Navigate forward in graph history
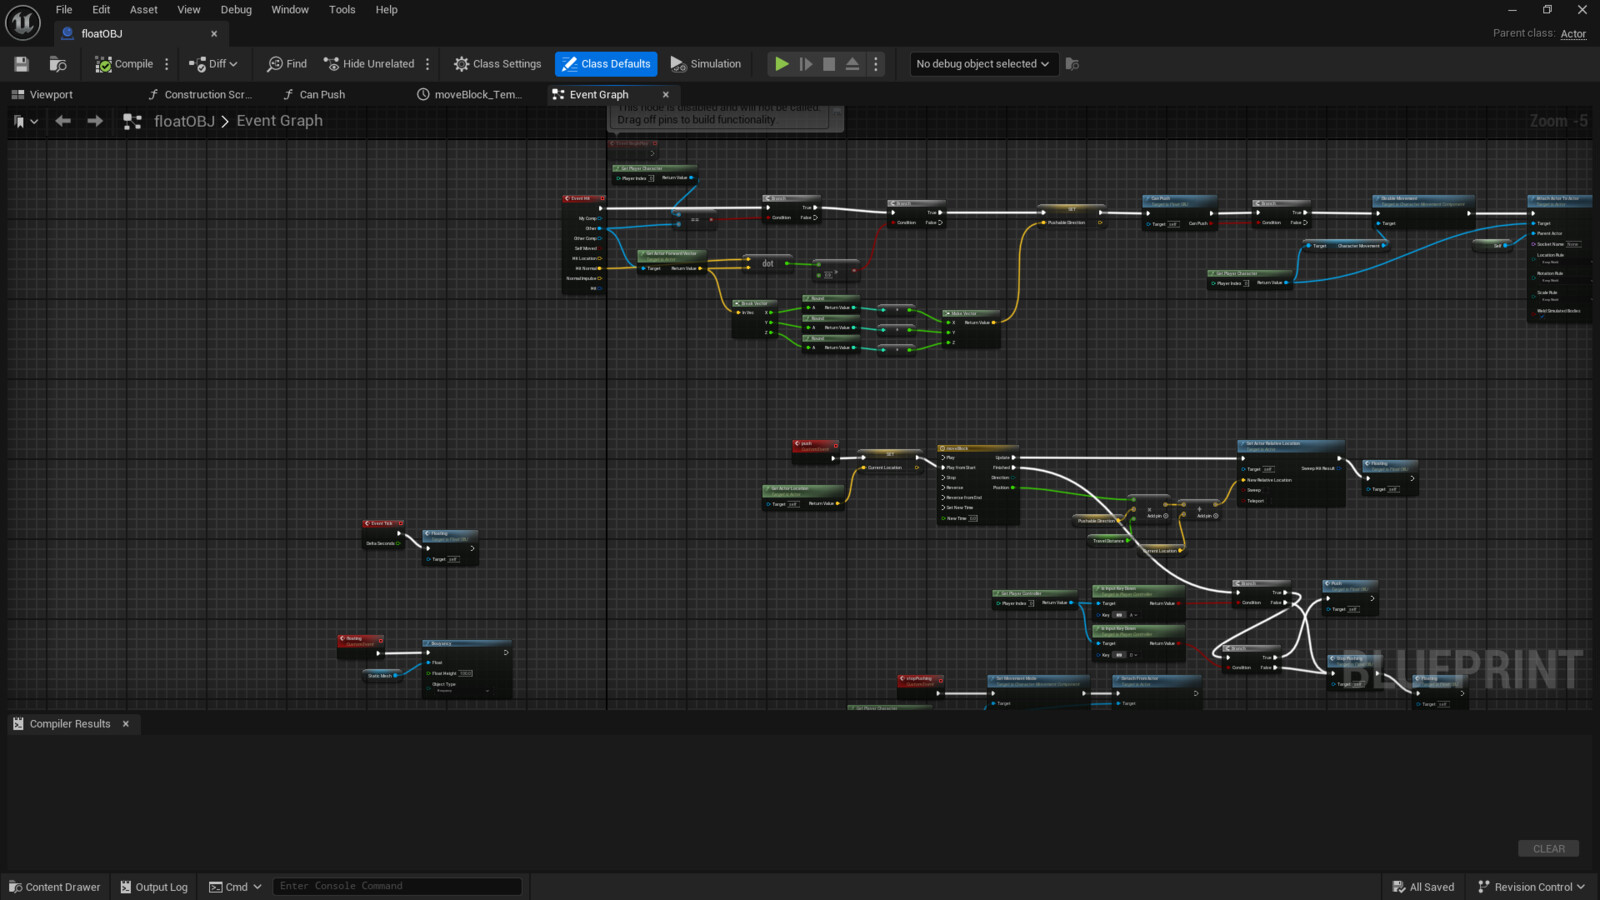 click(95, 121)
